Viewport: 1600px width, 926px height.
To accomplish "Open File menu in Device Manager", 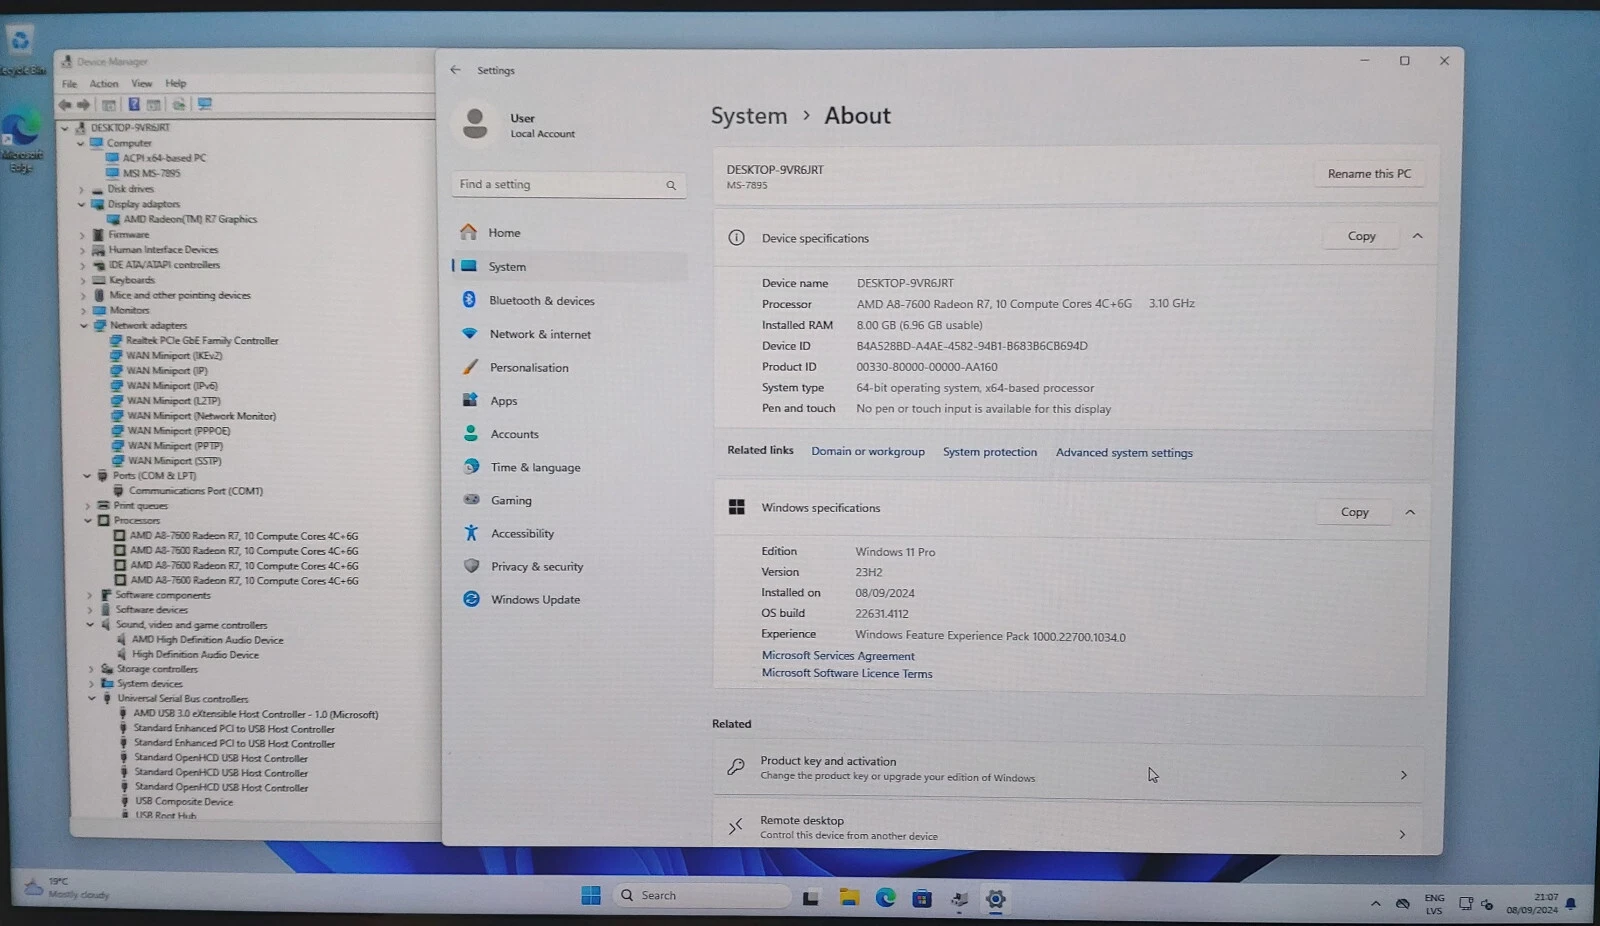I will click(69, 84).
